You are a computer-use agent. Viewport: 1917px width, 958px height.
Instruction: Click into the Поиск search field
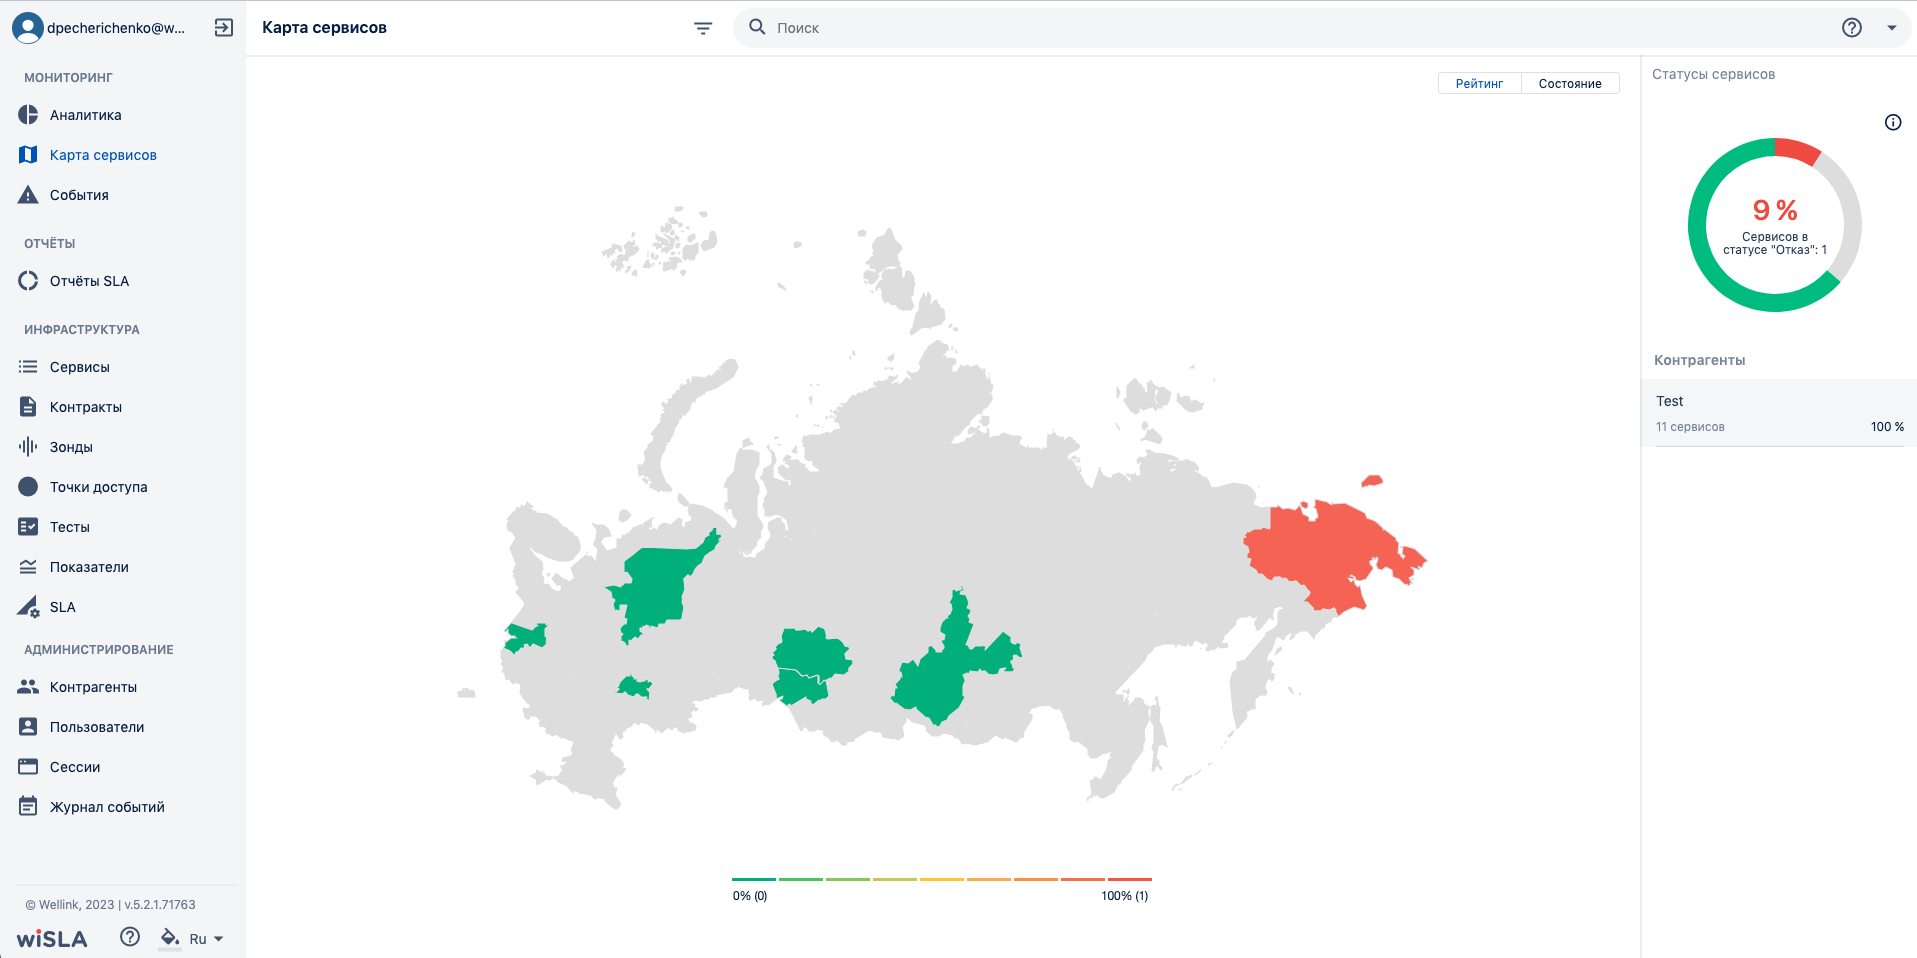coord(1300,28)
